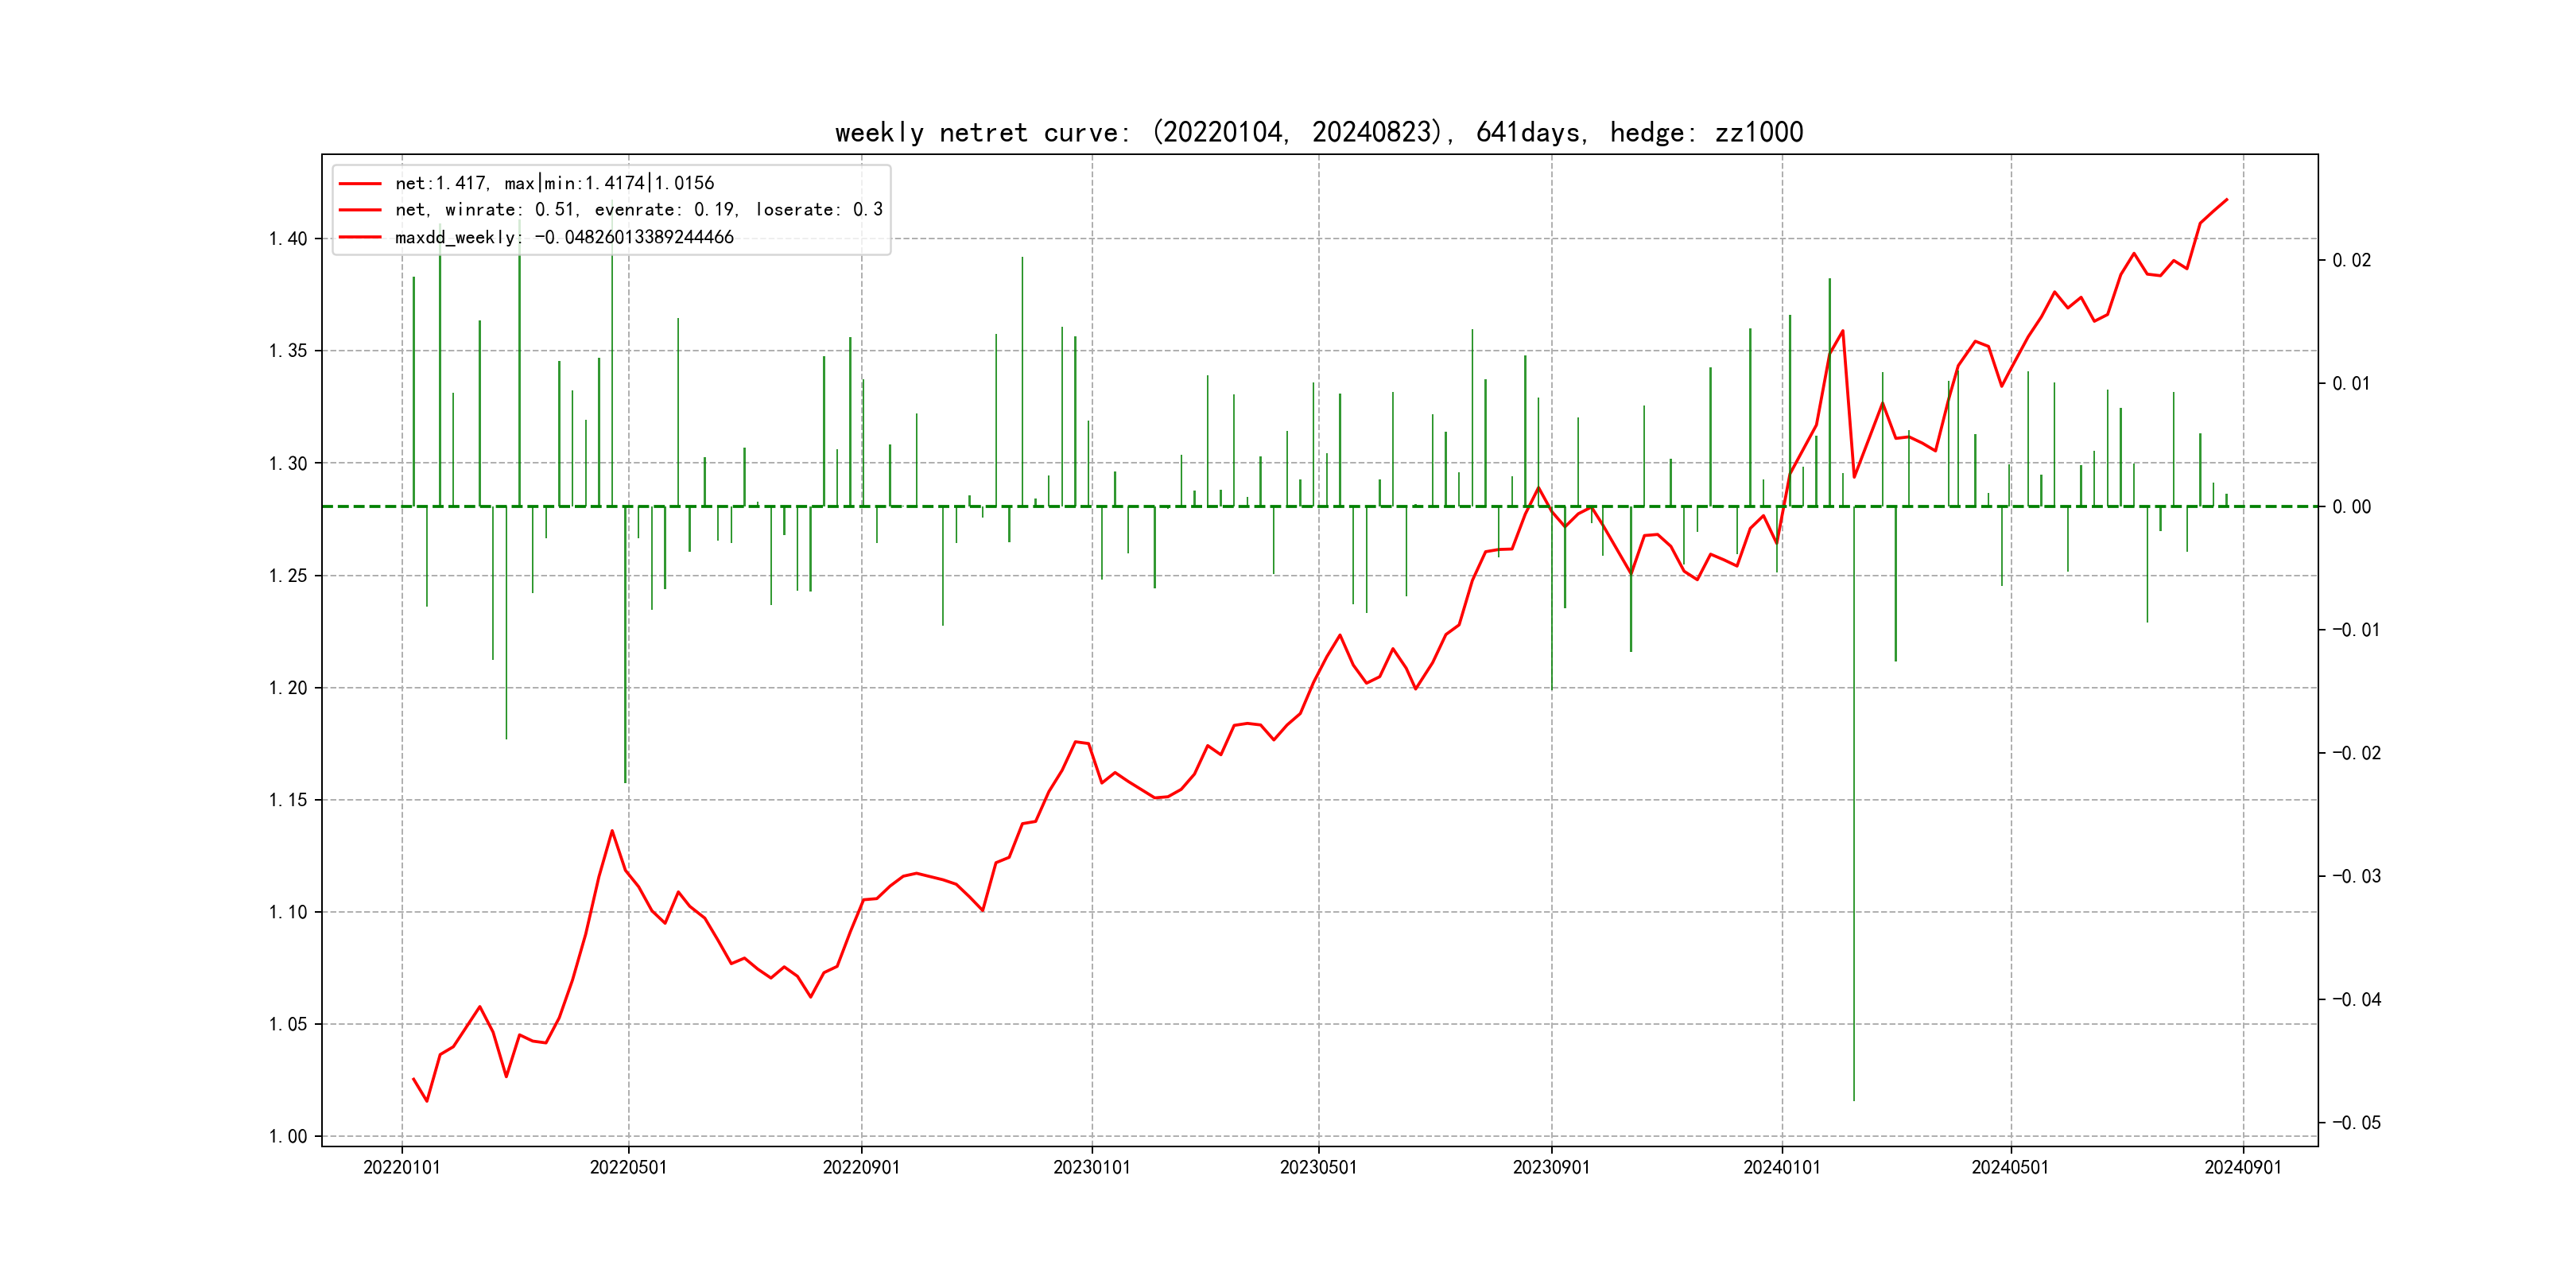Click x-axis label 20220101
This screenshot has height=1288, width=2576.
(x=401, y=1167)
